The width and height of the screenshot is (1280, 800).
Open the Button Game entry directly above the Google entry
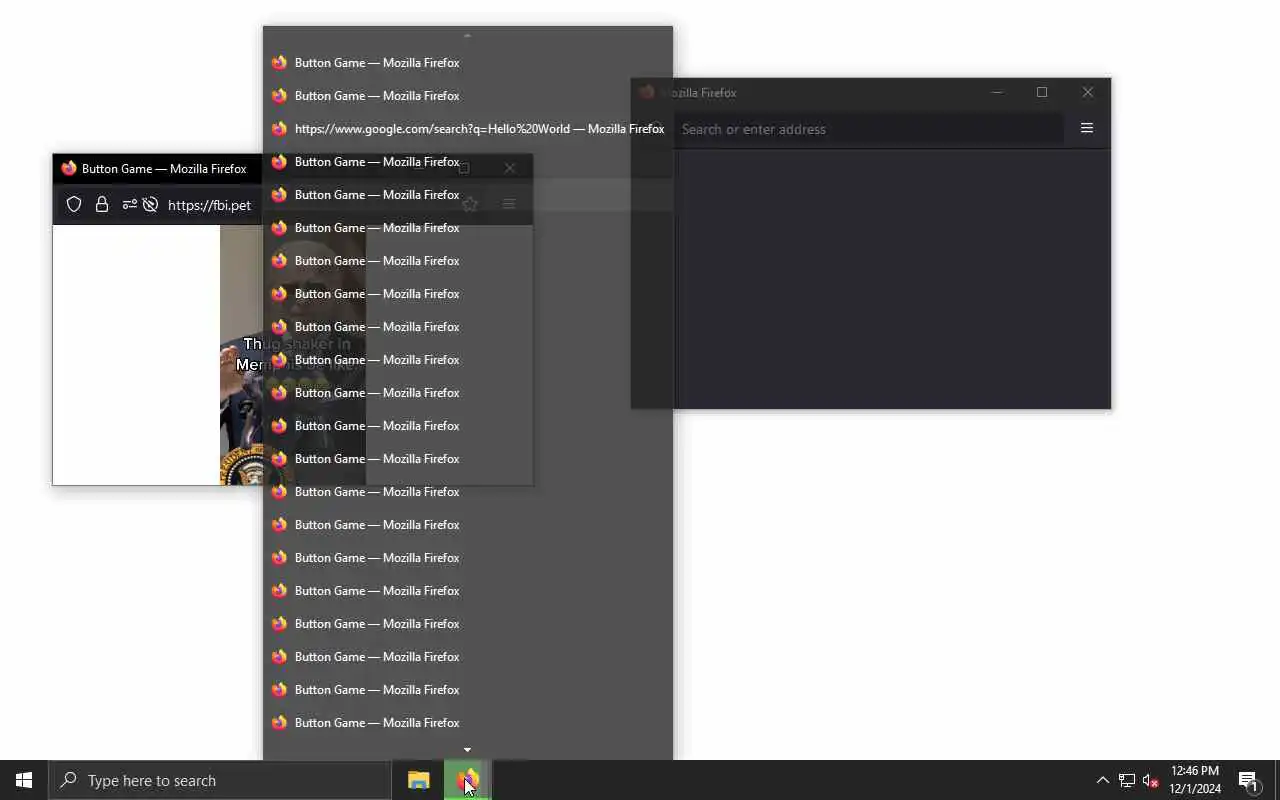point(468,96)
